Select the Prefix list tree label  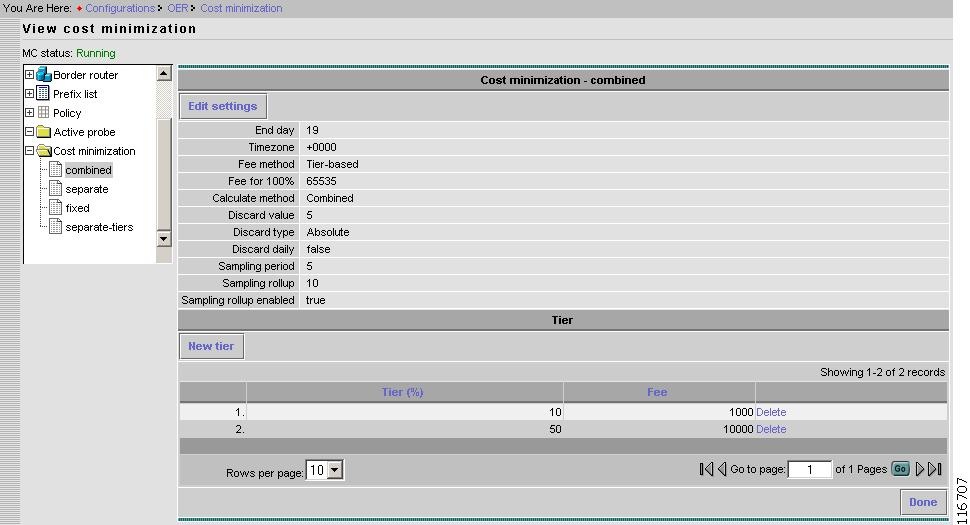(75, 94)
